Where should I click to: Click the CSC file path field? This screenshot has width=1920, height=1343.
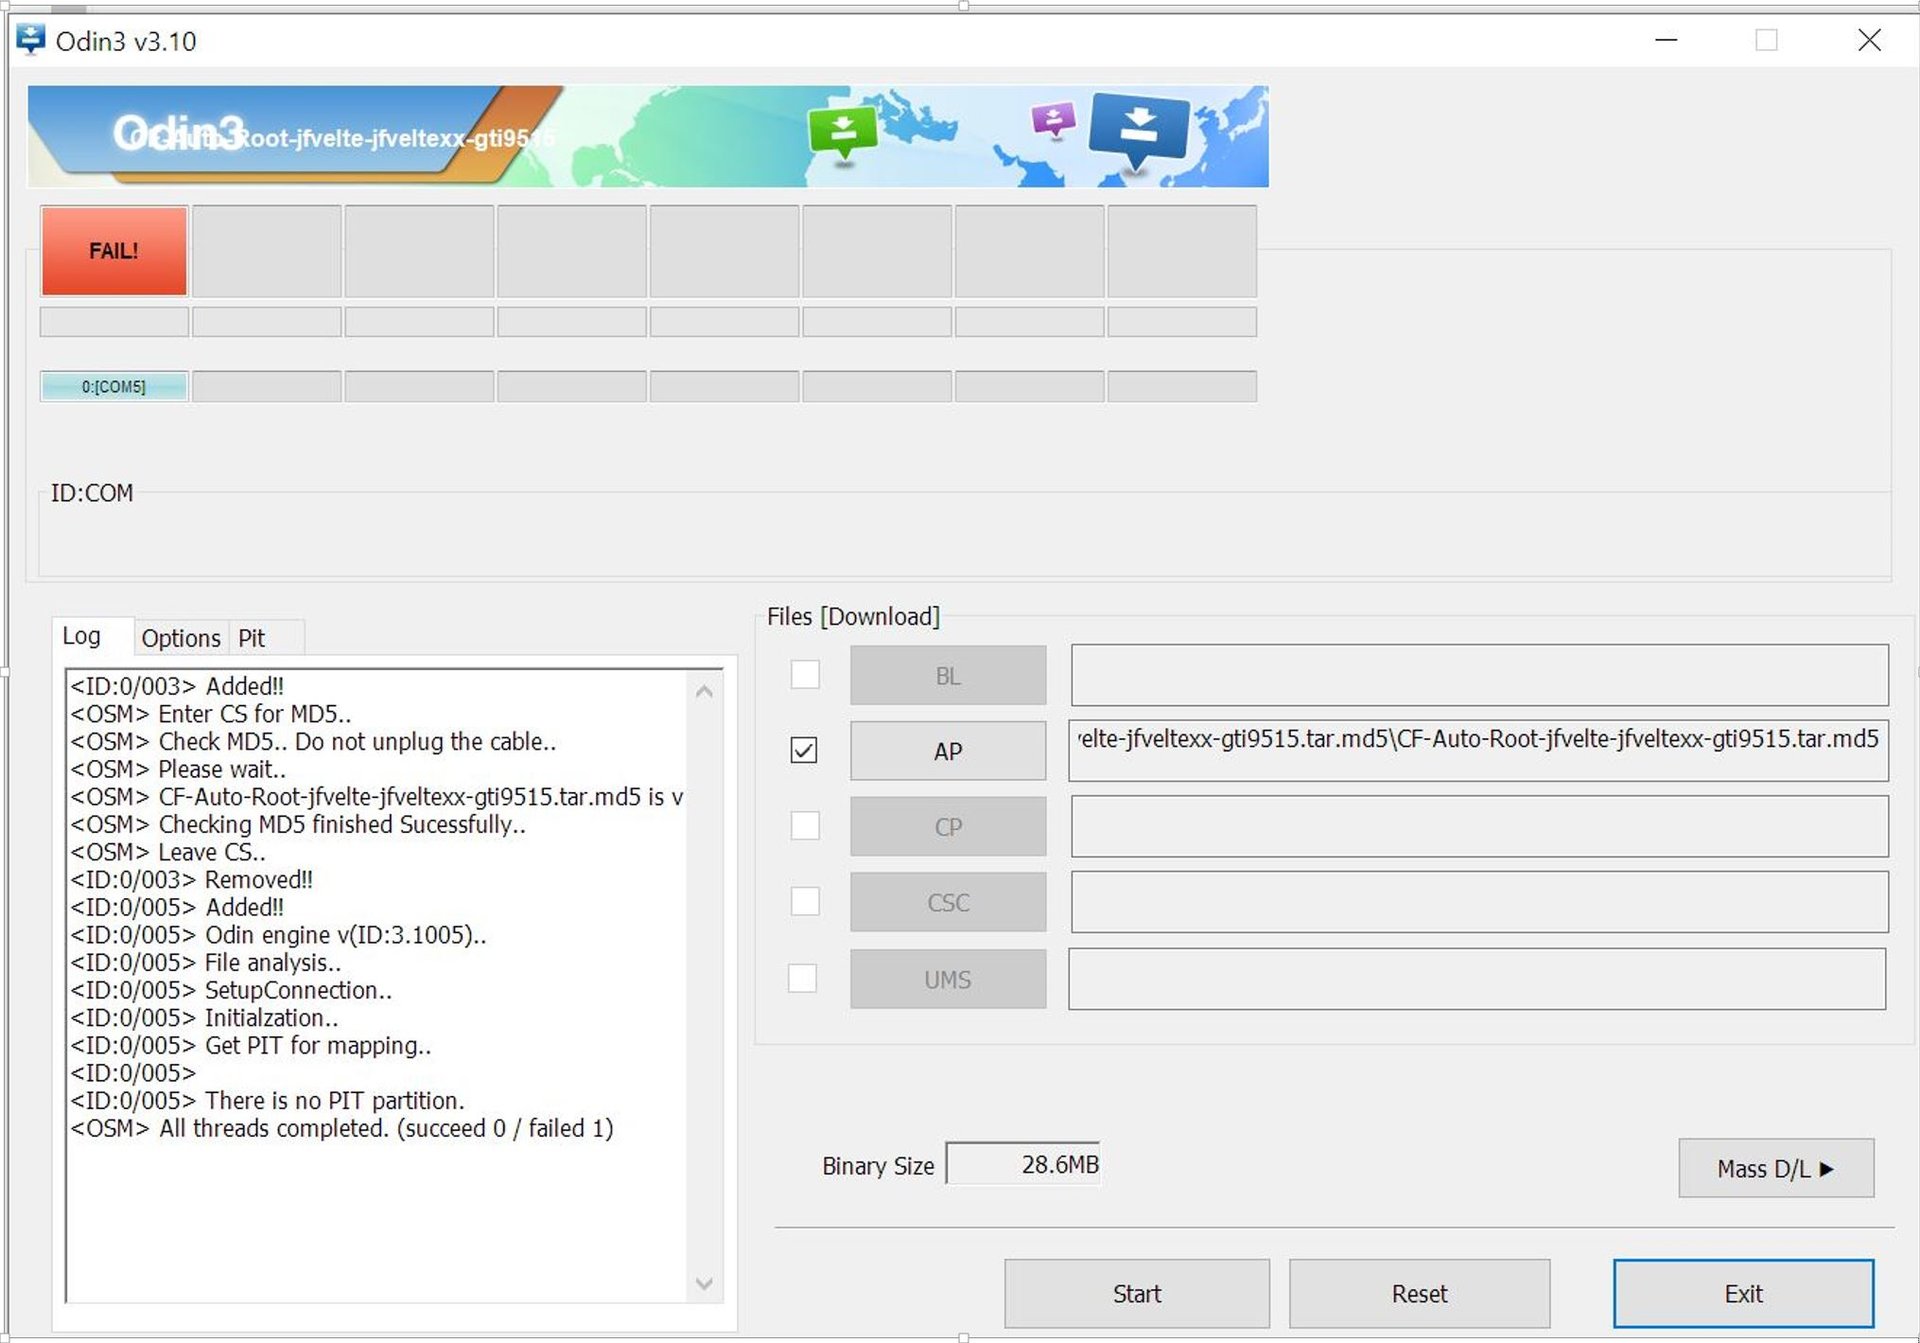tap(1480, 902)
